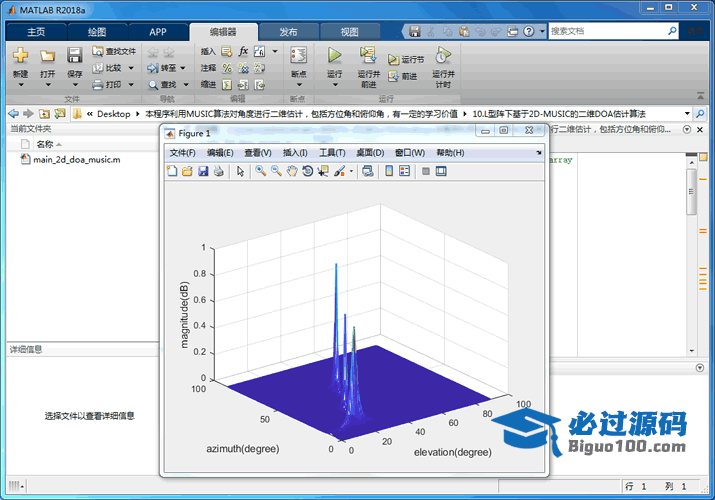Open the dropdown arrow under 断点
This screenshot has width=715, height=500.
299,85
